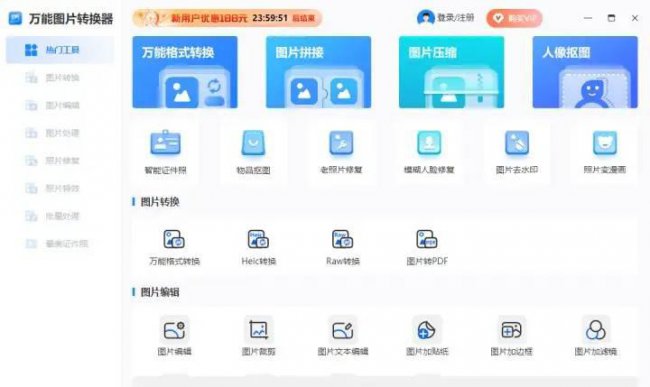Open 照片特效 in the sidebar
650x387 pixels.
point(60,188)
